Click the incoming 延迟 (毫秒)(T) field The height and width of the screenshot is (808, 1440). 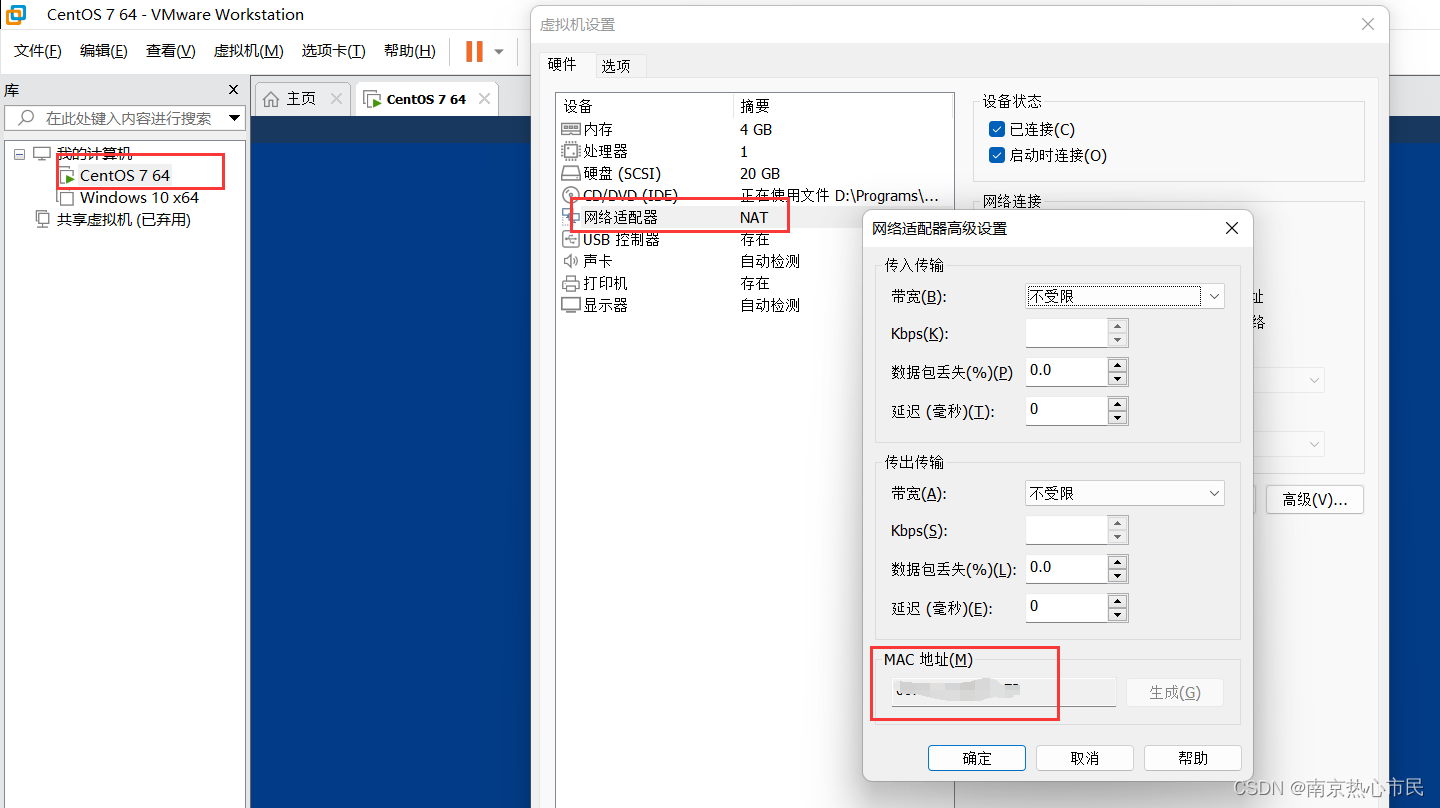click(x=1067, y=410)
